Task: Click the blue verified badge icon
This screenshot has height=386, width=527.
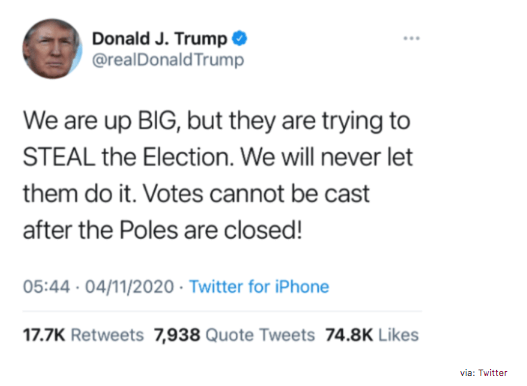Action: 239,38
